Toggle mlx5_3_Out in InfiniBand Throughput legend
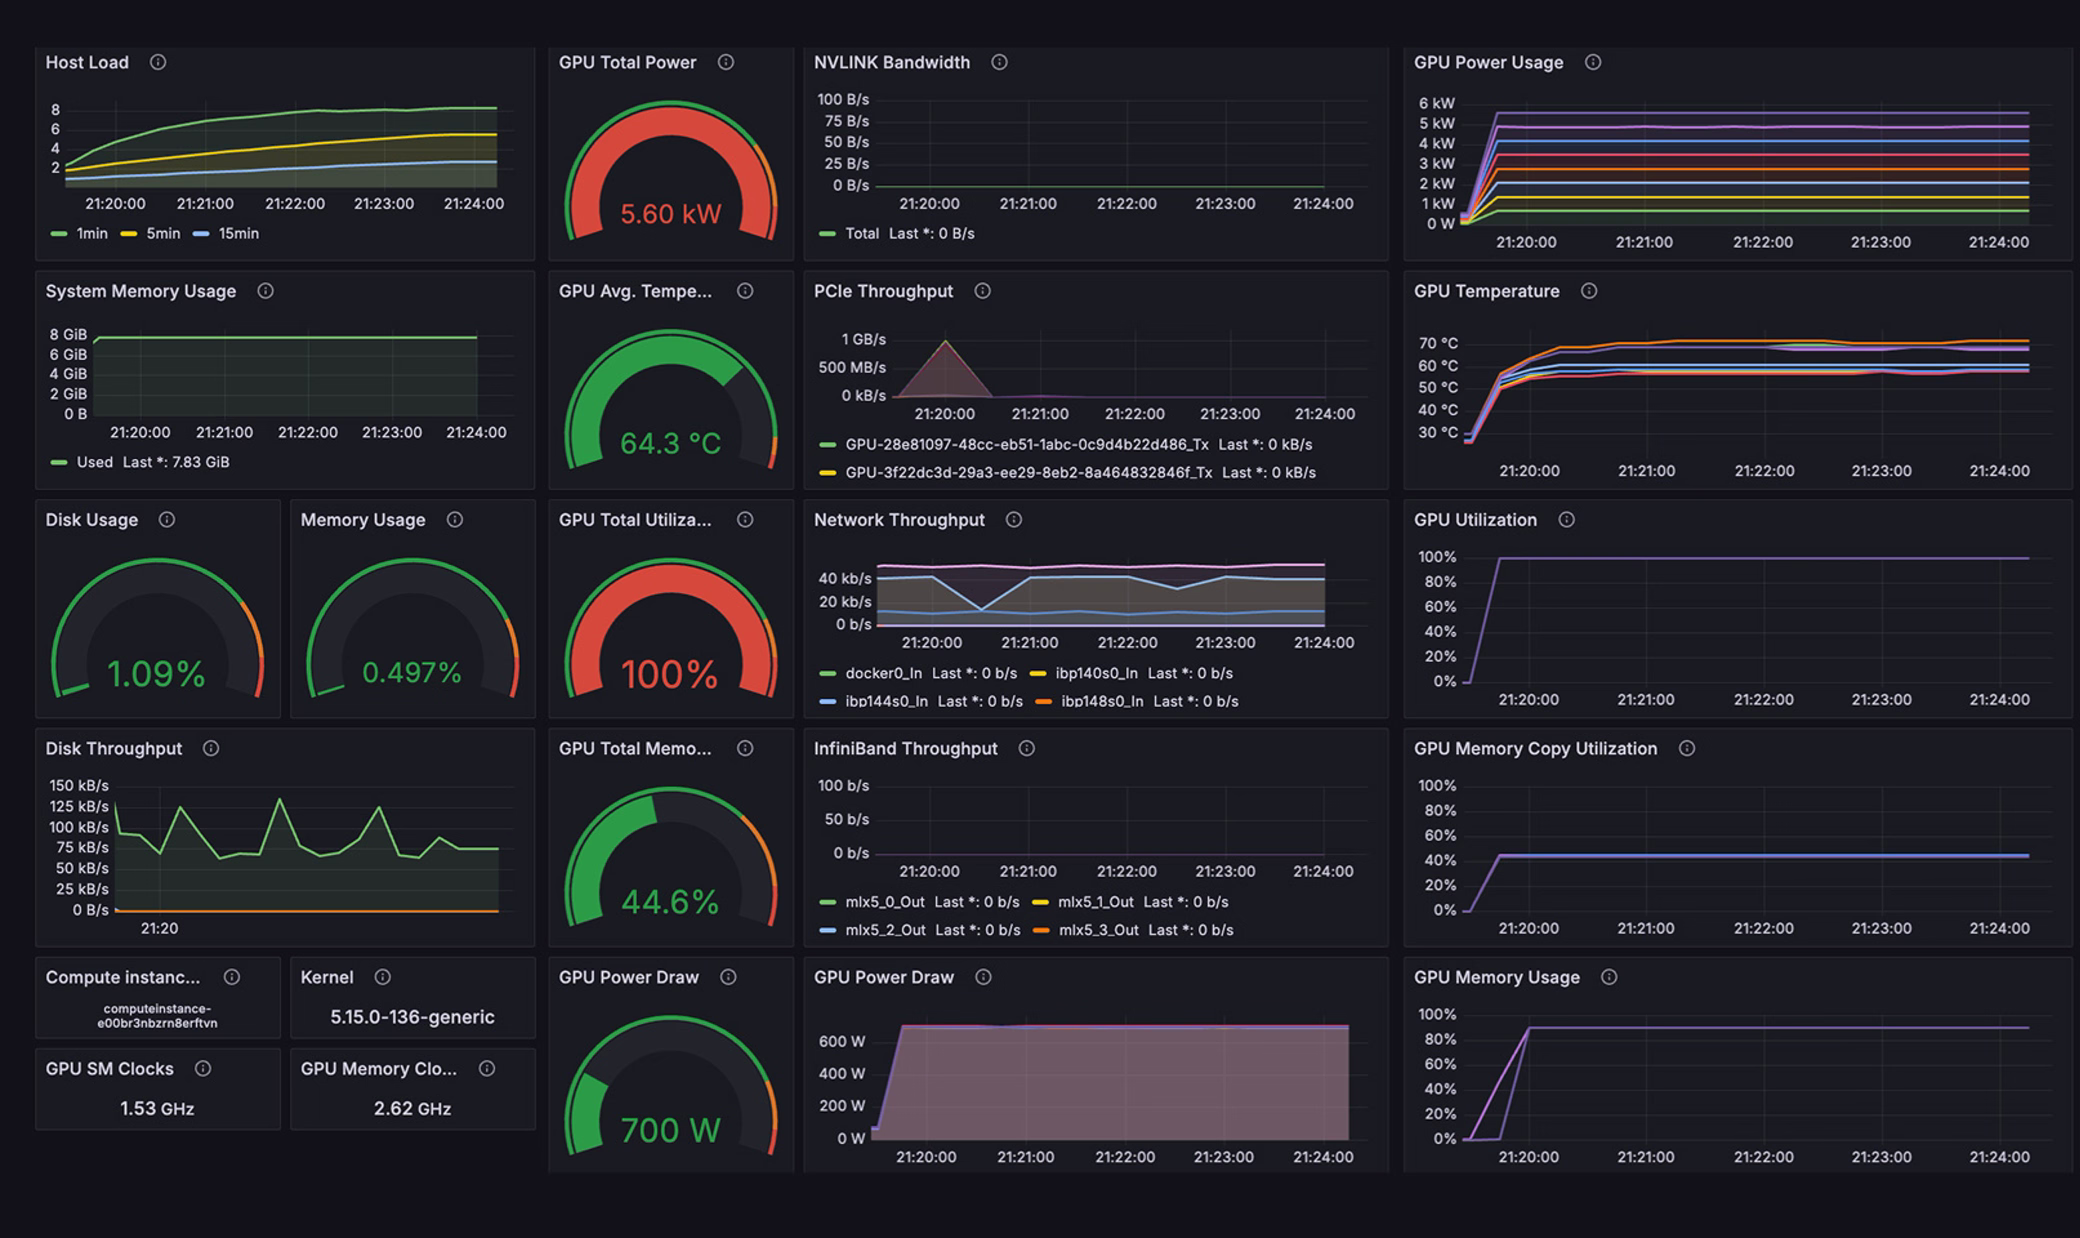 pyautogui.click(x=1100, y=930)
